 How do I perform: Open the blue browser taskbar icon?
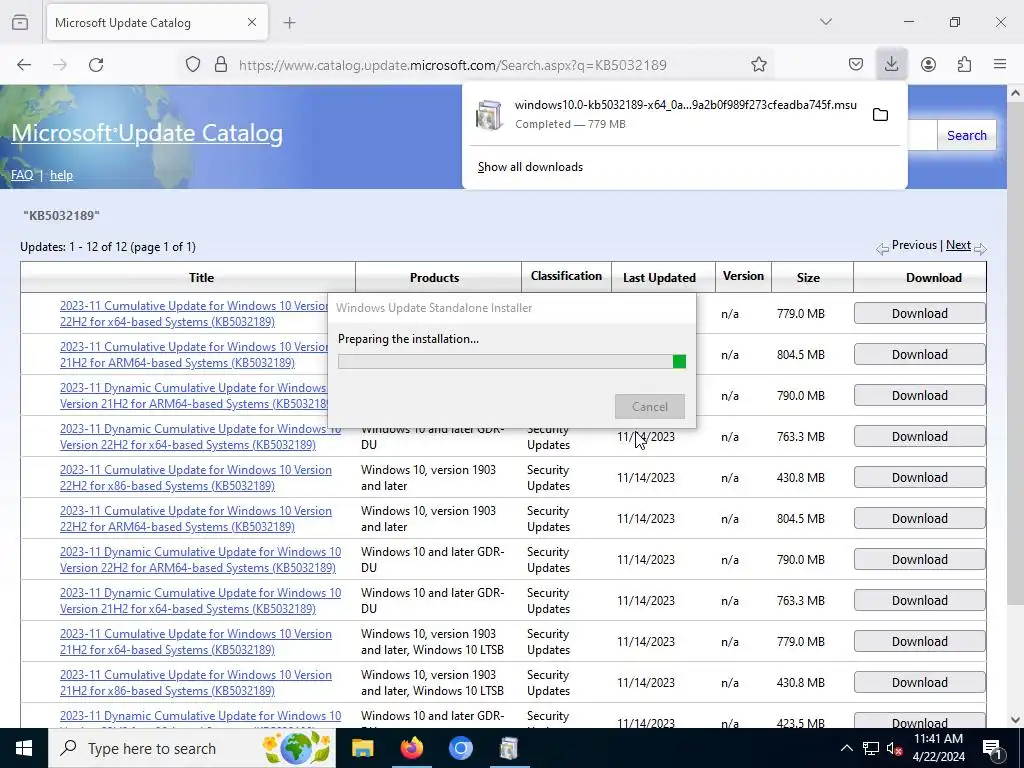point(460,748)
